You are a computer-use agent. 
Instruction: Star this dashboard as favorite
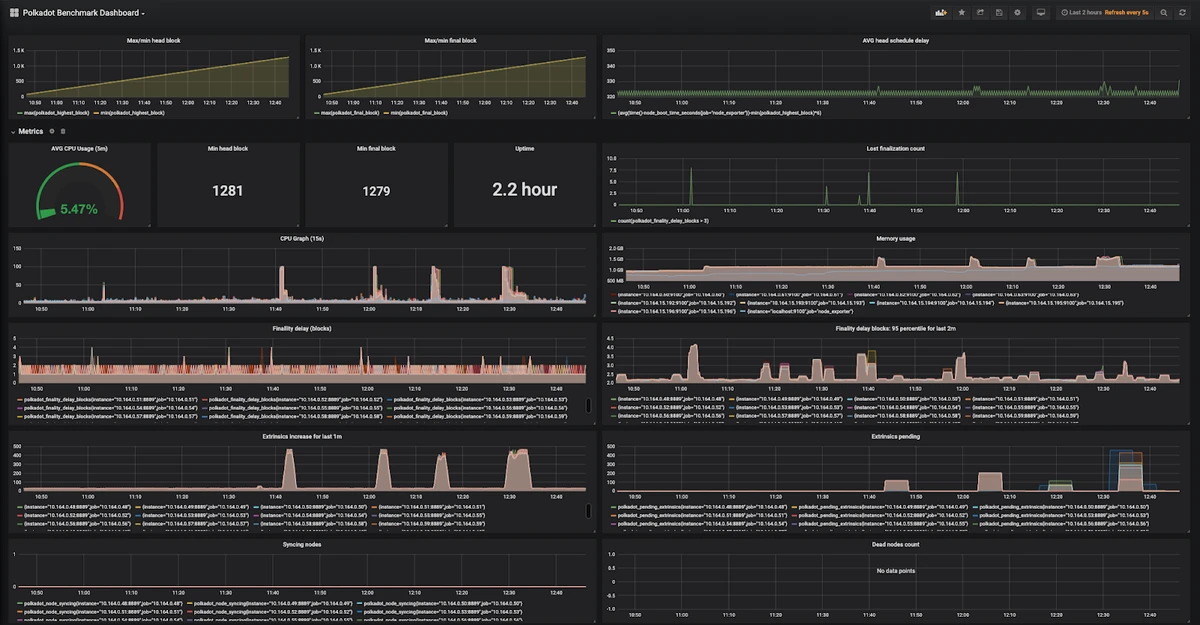click(x=962, y=13)
